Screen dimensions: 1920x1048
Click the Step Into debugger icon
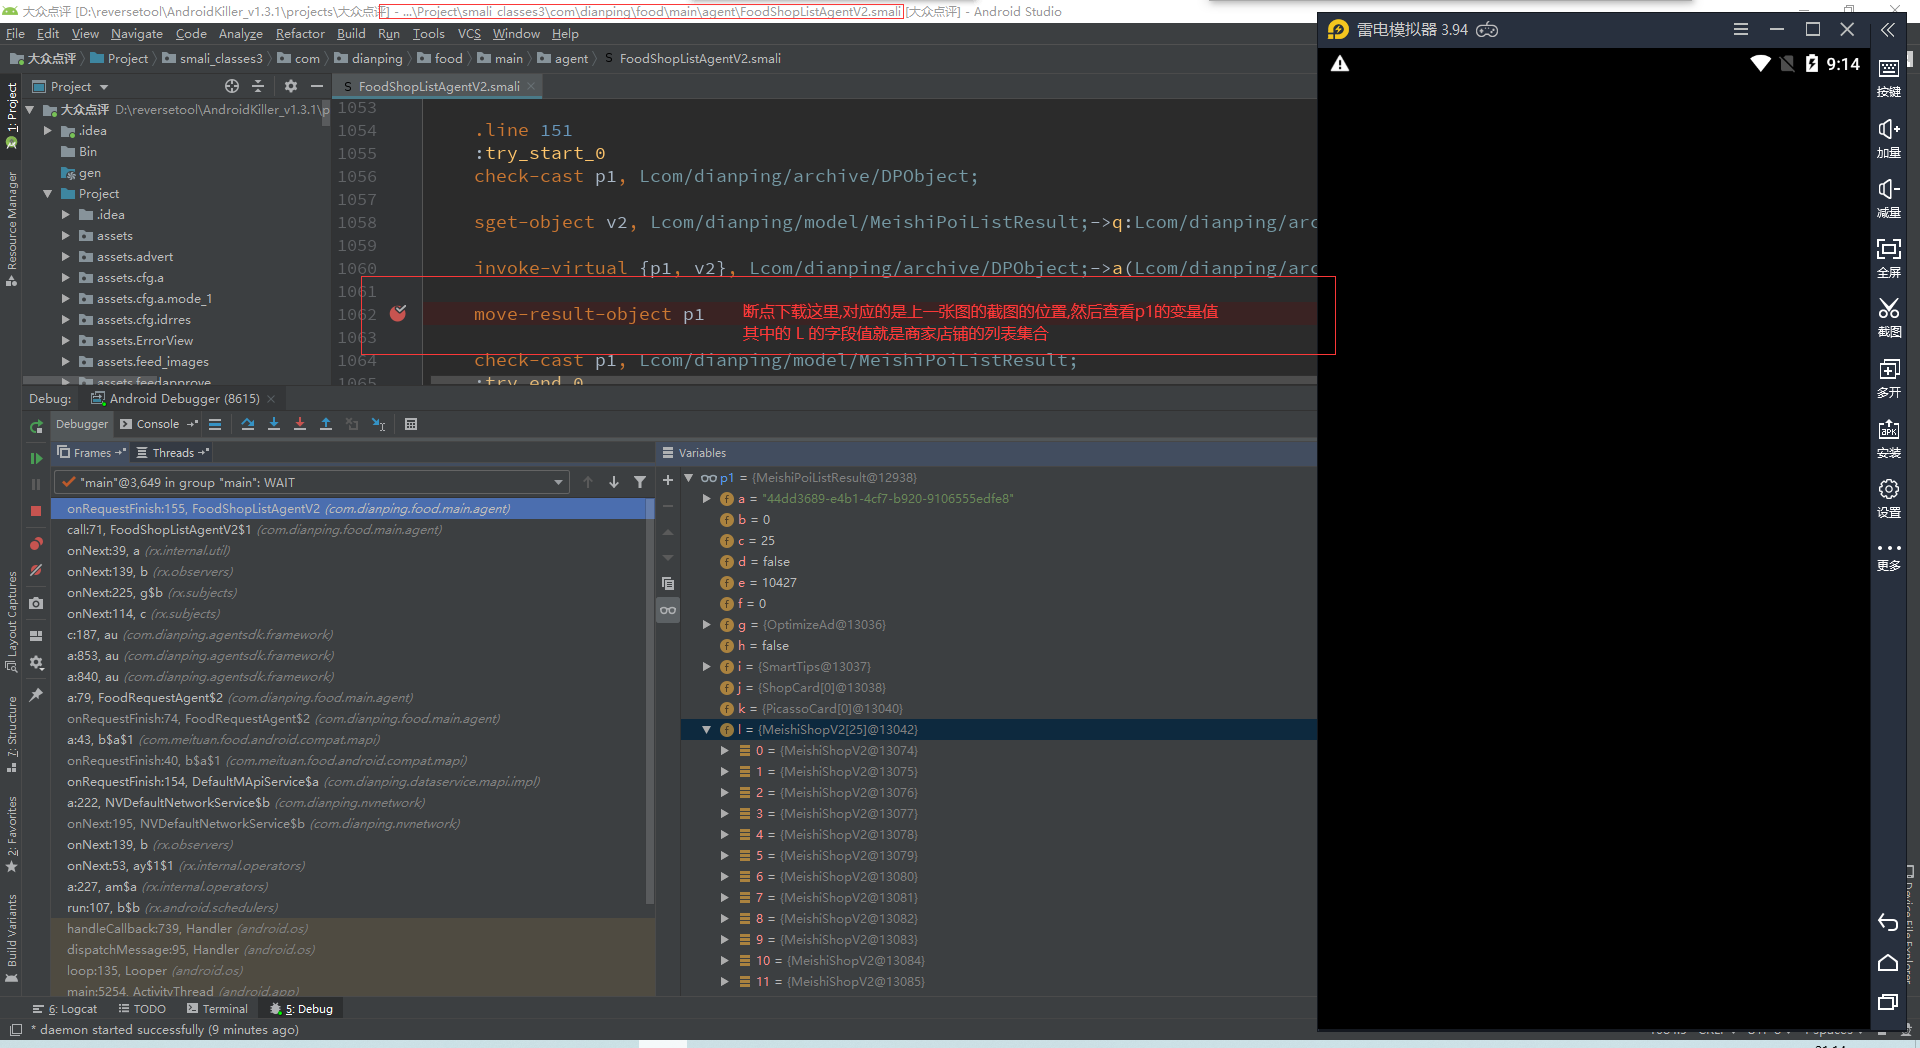(x=274, y=424)
